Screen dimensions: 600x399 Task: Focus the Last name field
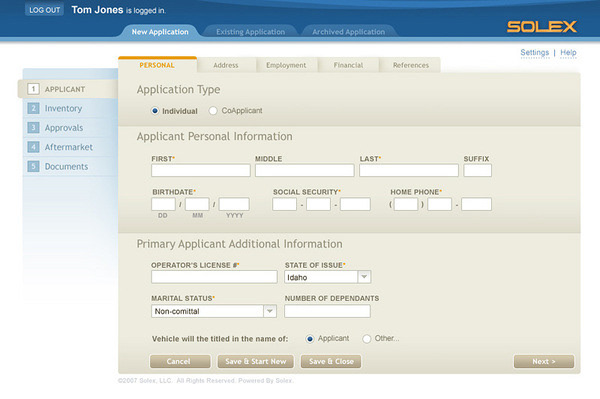click(x=409, y=170)
